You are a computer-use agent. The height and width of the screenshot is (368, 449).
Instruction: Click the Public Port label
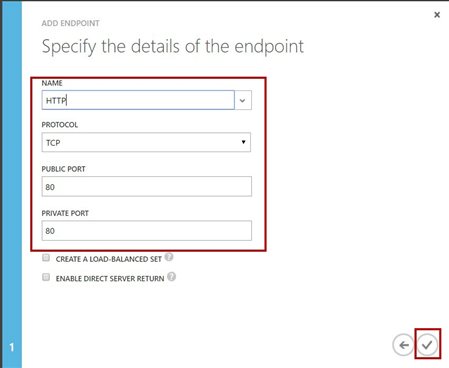pyautogui.click(x=63, y=169)
